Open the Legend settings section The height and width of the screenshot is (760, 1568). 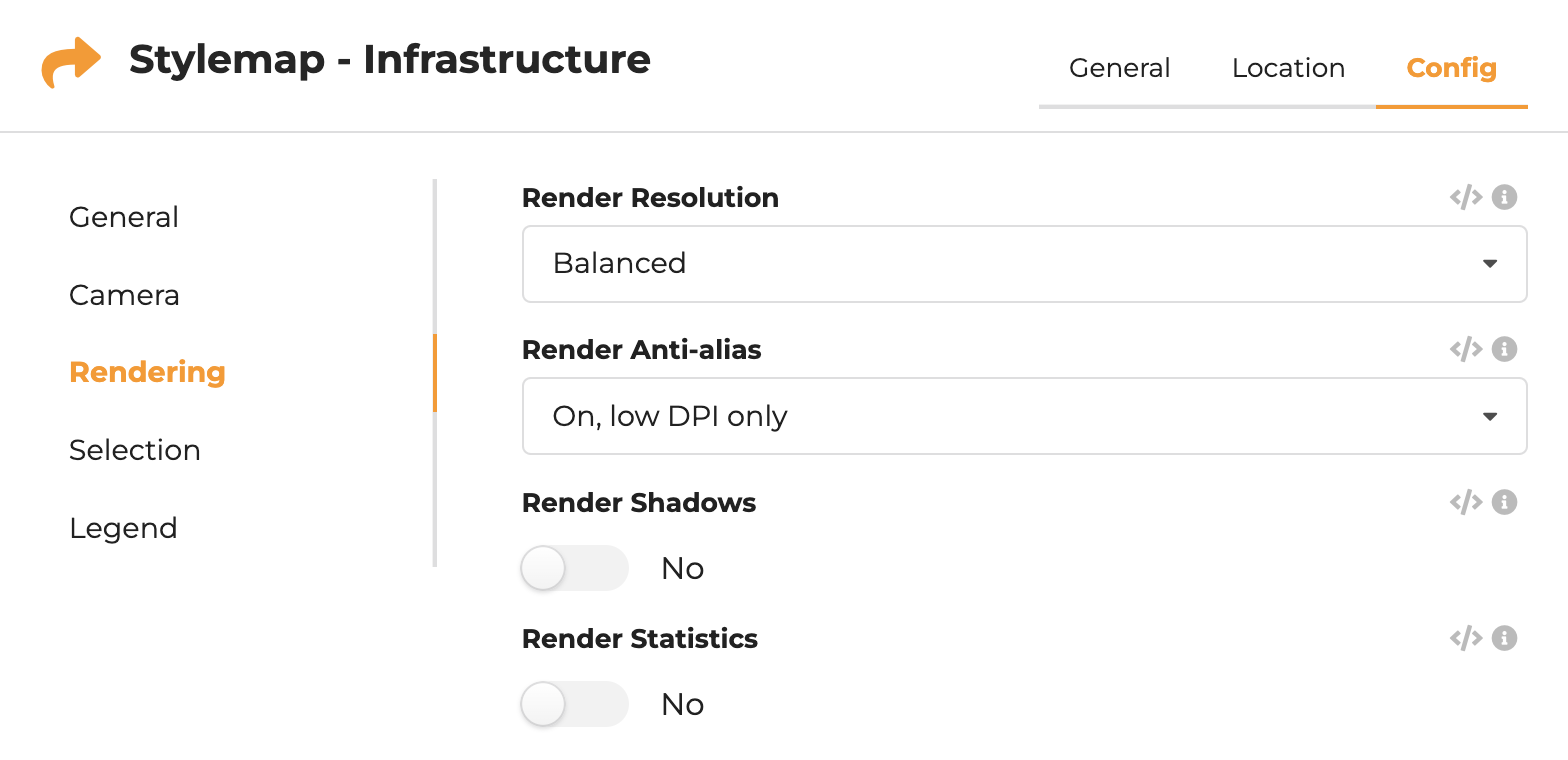point(124,528)
